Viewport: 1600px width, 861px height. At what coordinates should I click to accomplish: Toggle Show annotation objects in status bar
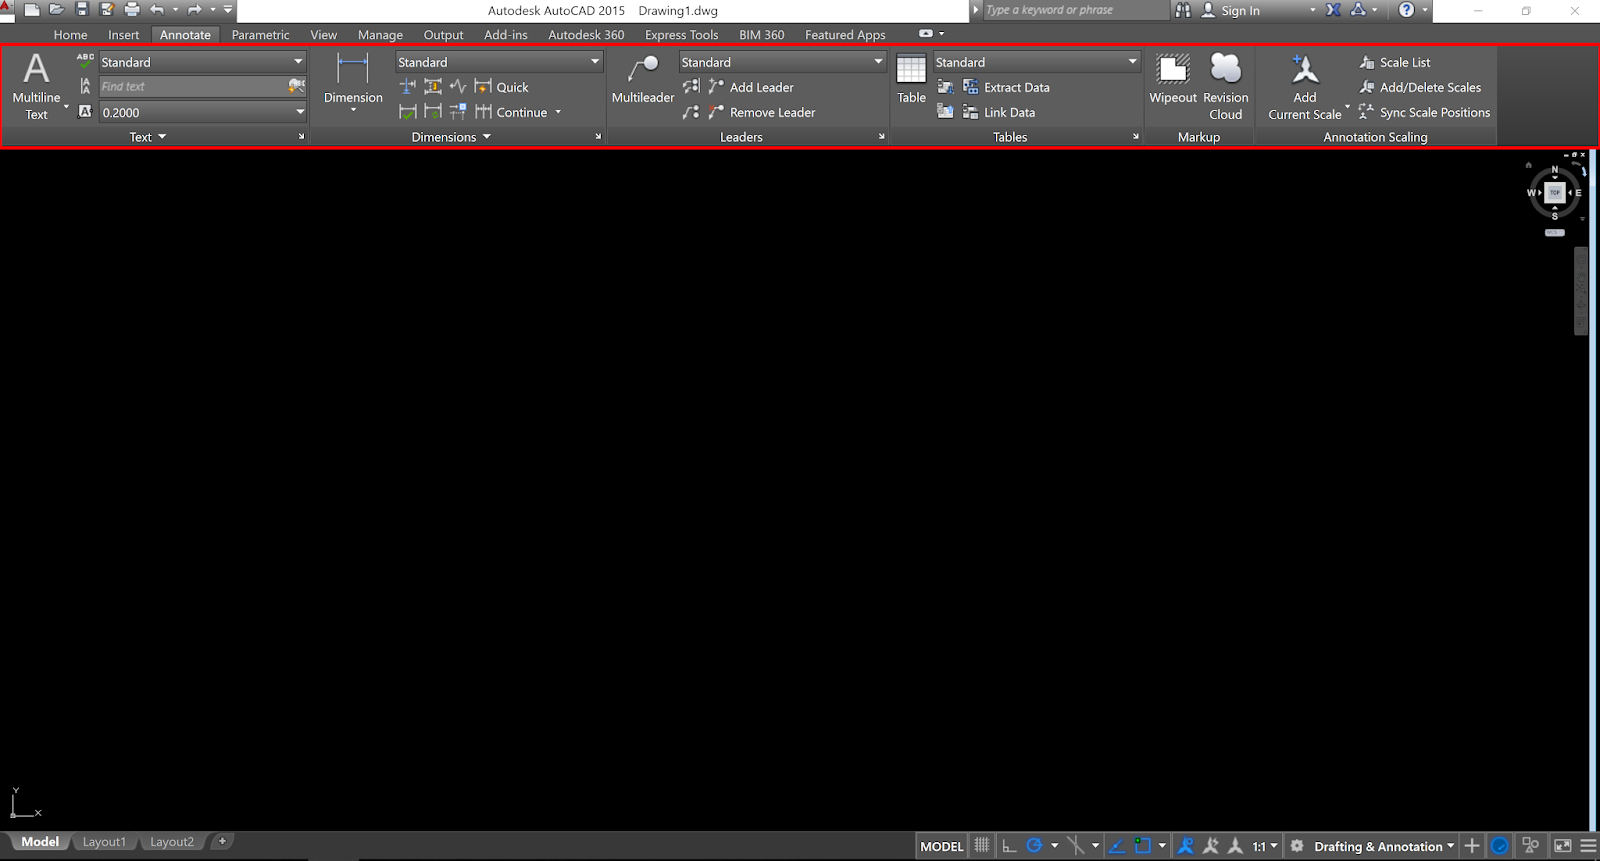(1186, 846)
